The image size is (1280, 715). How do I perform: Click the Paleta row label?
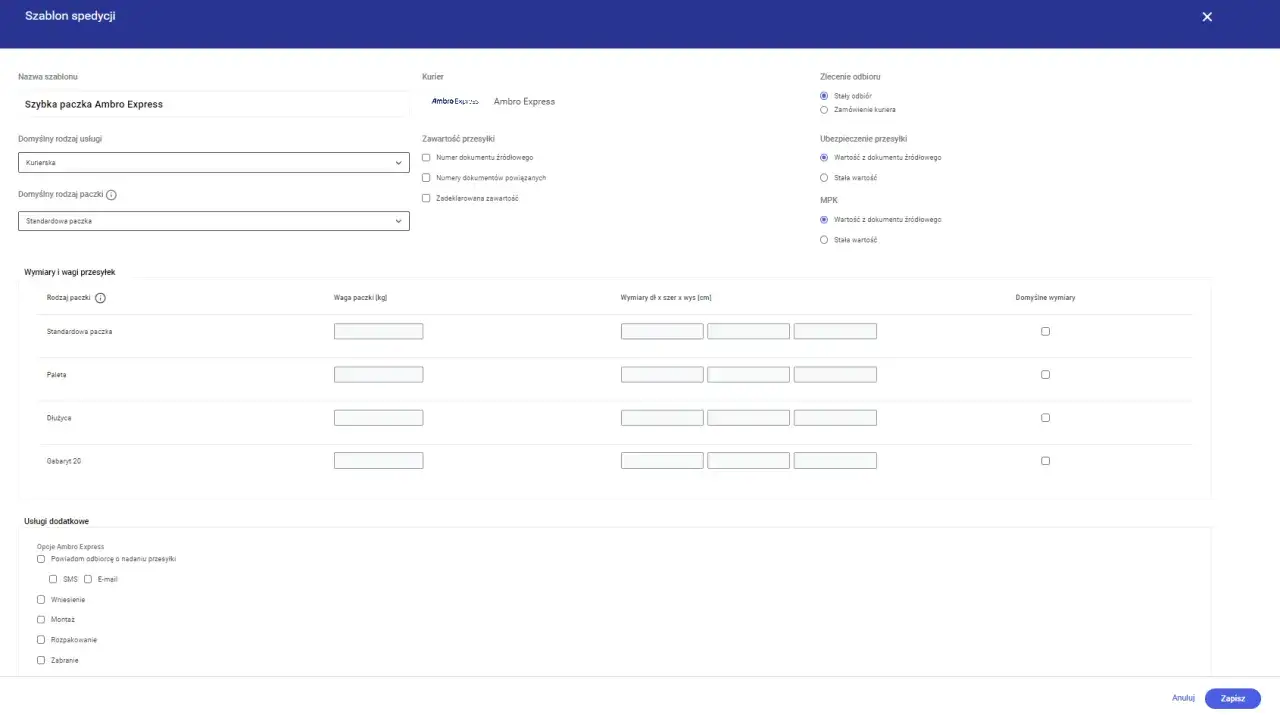[x=57, y=374]
